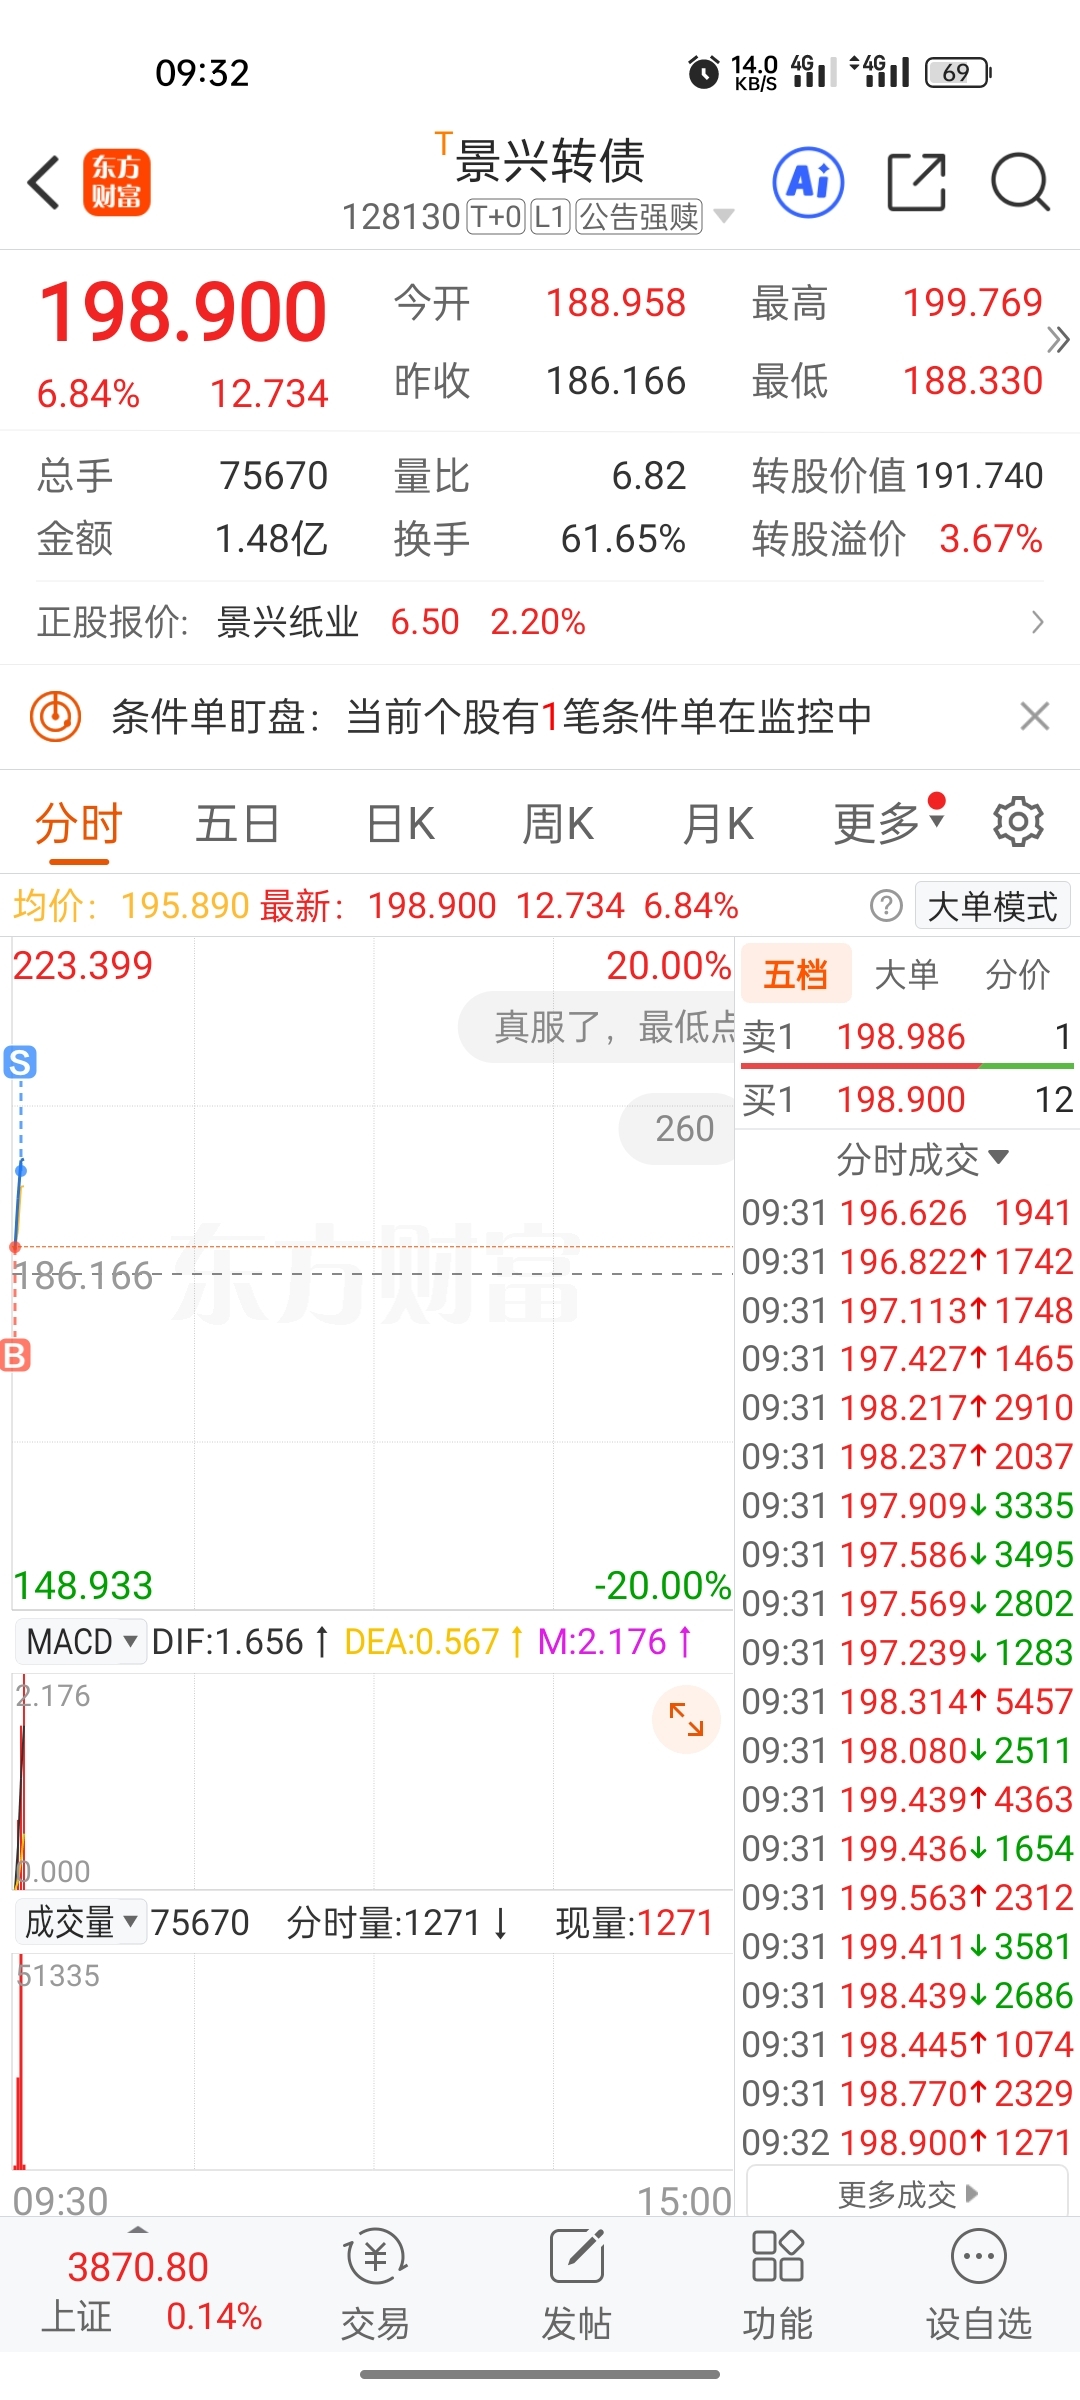Switch to 周K chart tab
Screen dimensions: 1080x2400
[x=558, y=825]
